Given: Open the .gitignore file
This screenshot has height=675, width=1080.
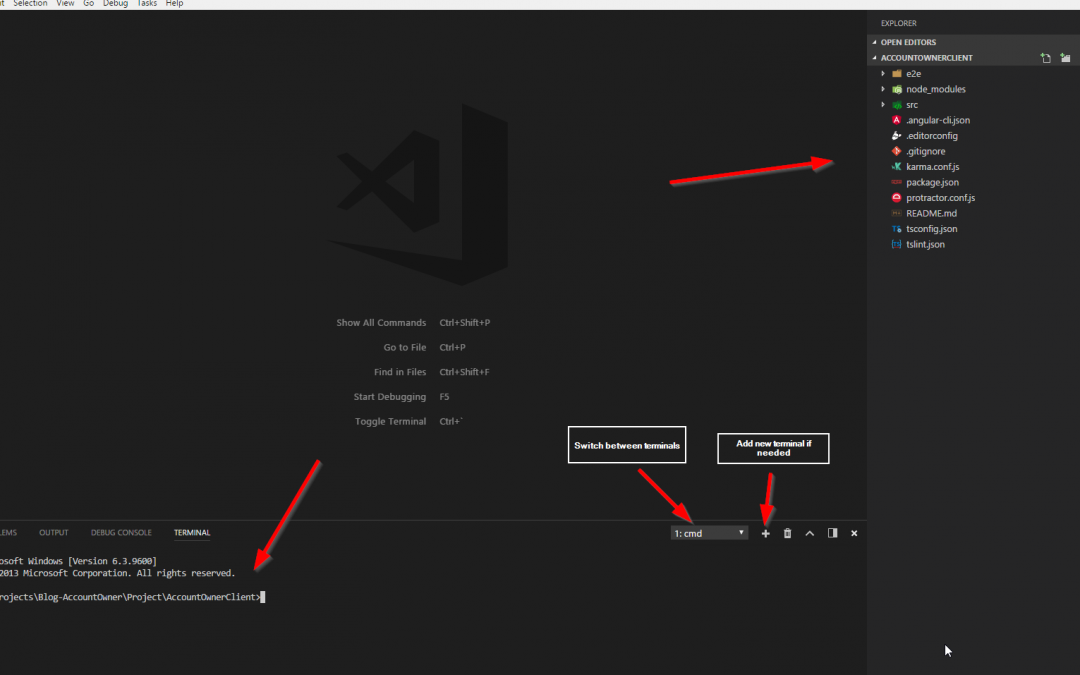Looking at the screenshot, I should pyautogui.click(x=925, y=151).
